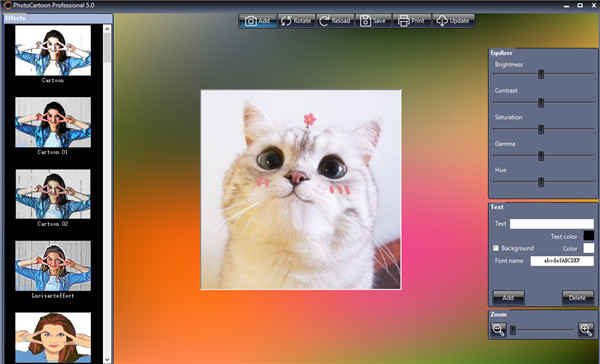Open the Print function

[412, 21]
